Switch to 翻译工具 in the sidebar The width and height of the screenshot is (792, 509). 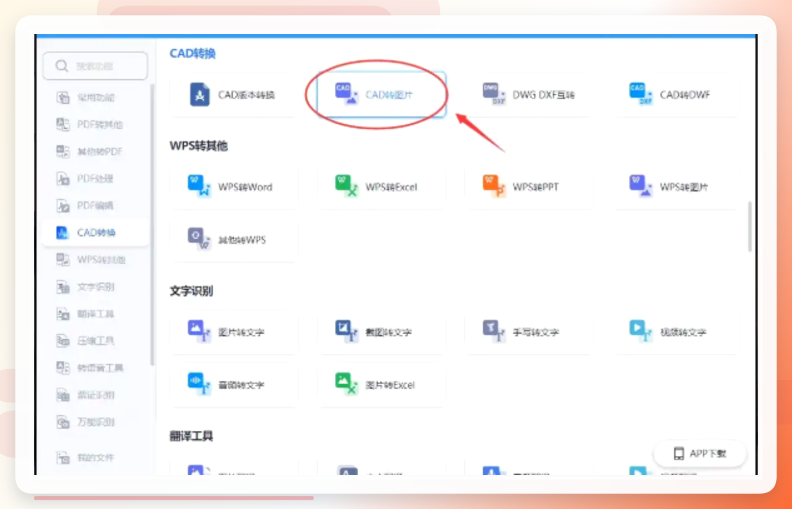[95, 314]
